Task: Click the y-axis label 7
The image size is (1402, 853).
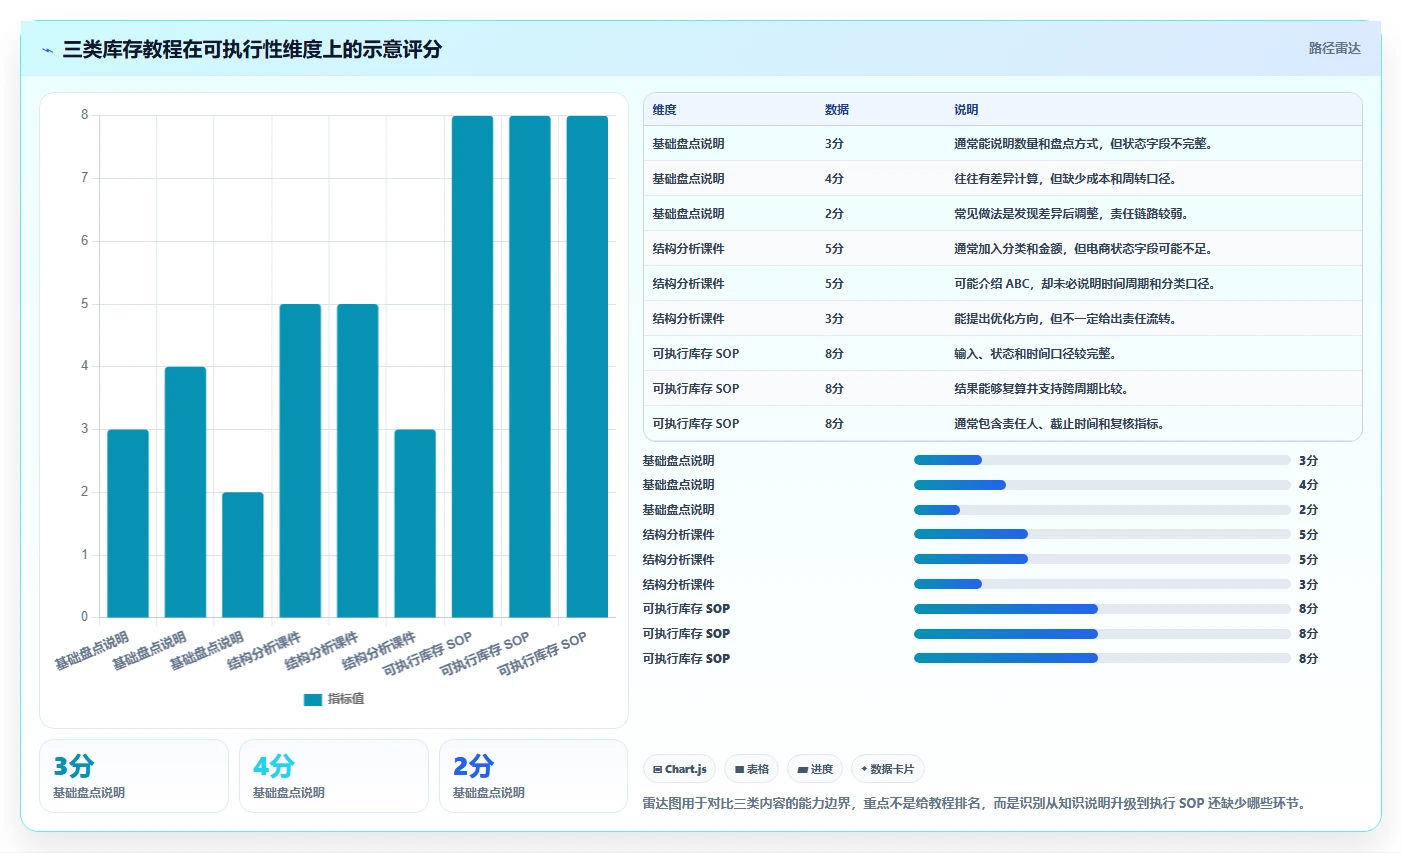Action: [85, 178]
